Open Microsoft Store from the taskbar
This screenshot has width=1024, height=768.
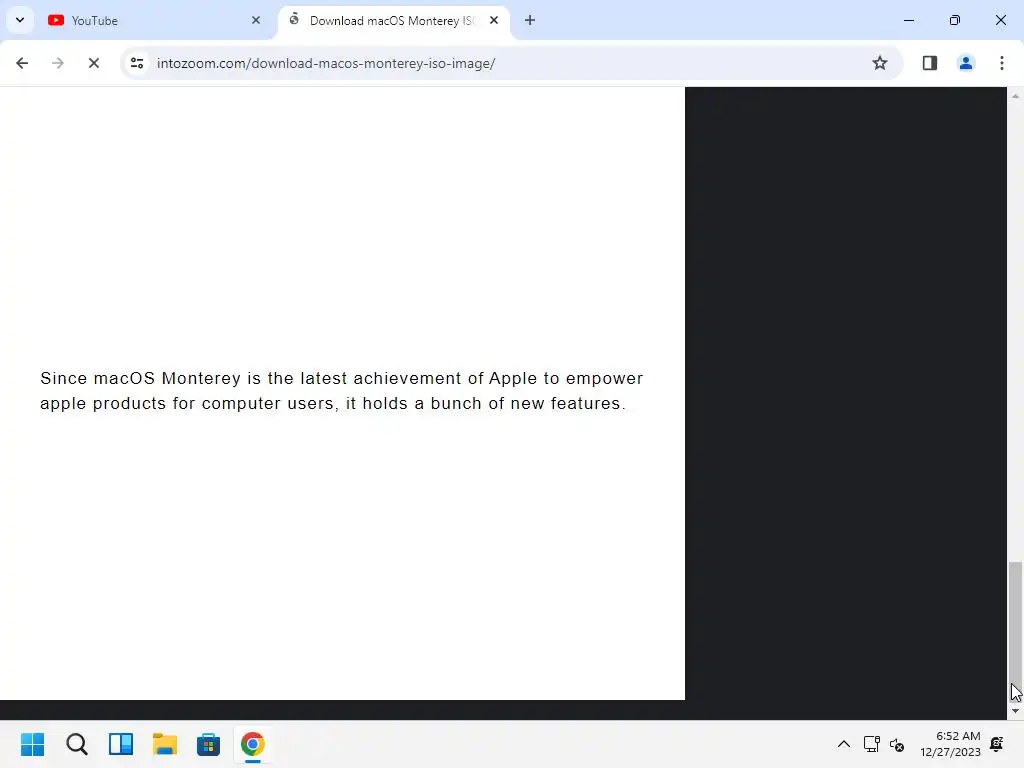[208, 744]
